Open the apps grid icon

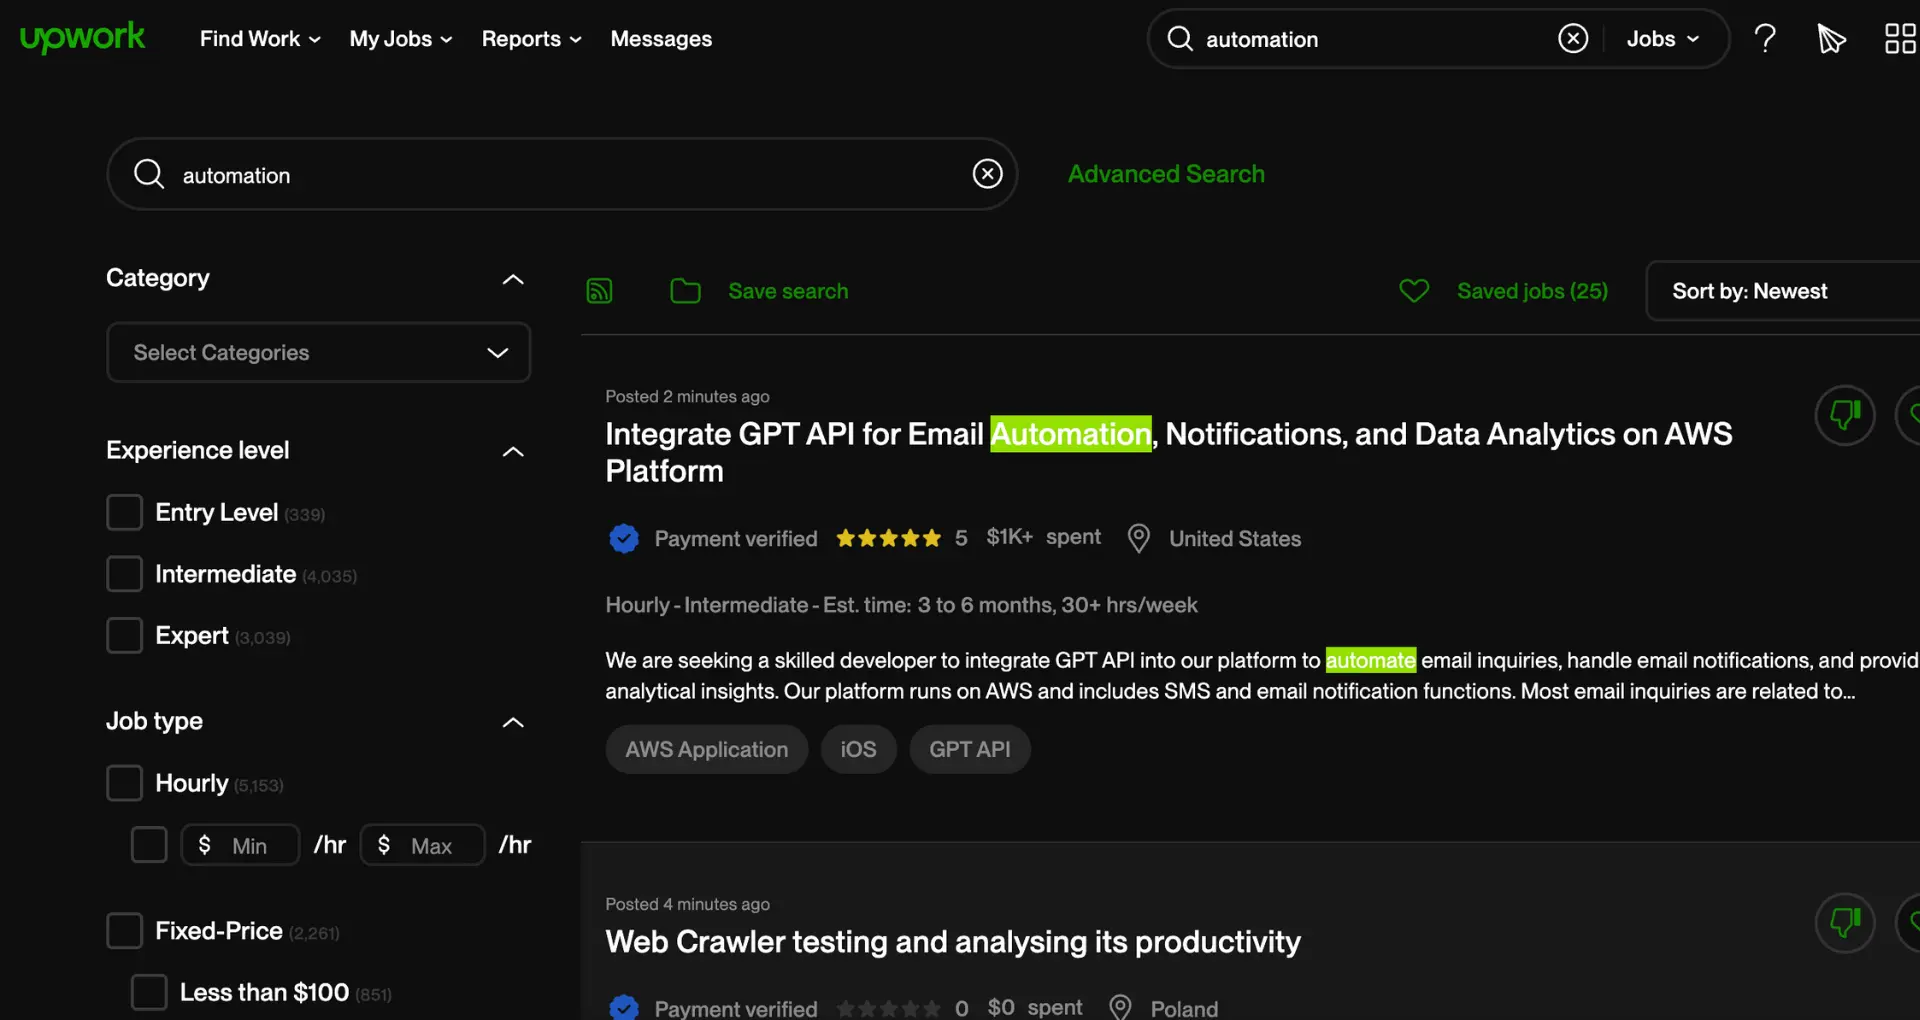[1900, 39]
